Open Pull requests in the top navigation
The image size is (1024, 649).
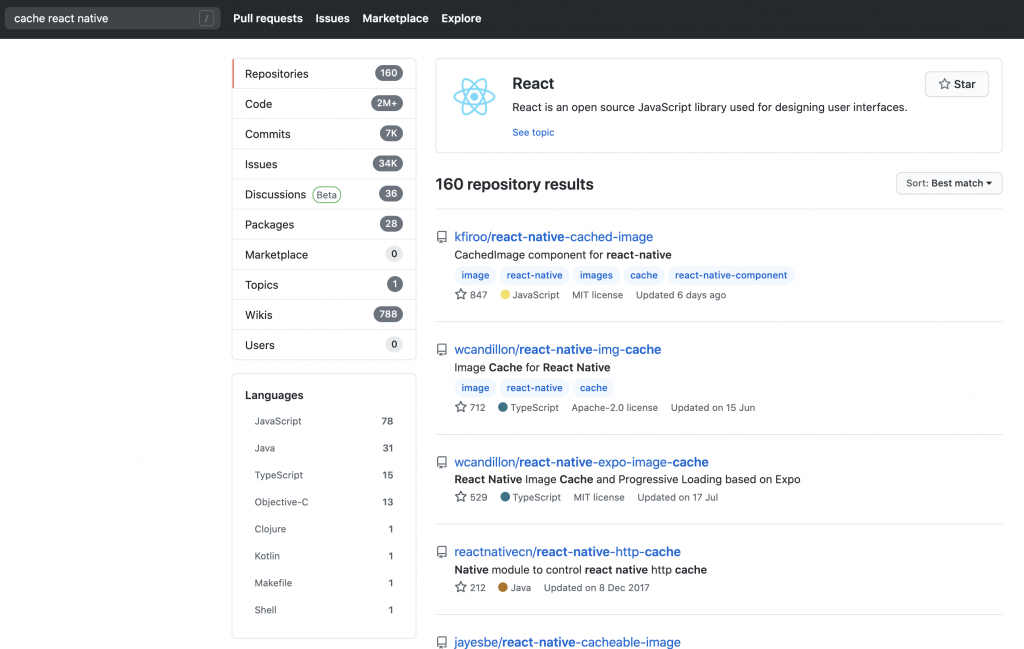[268, 18]
